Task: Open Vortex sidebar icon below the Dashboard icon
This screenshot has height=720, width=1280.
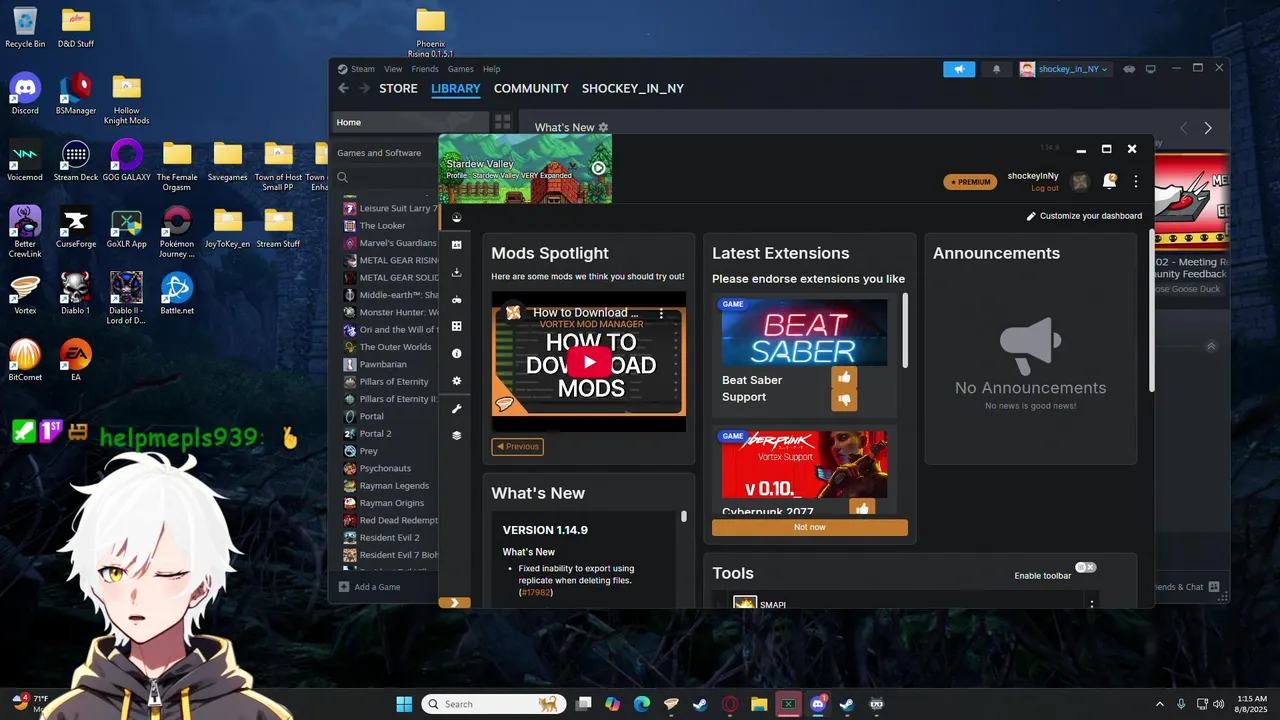Action: click(457, 245)
